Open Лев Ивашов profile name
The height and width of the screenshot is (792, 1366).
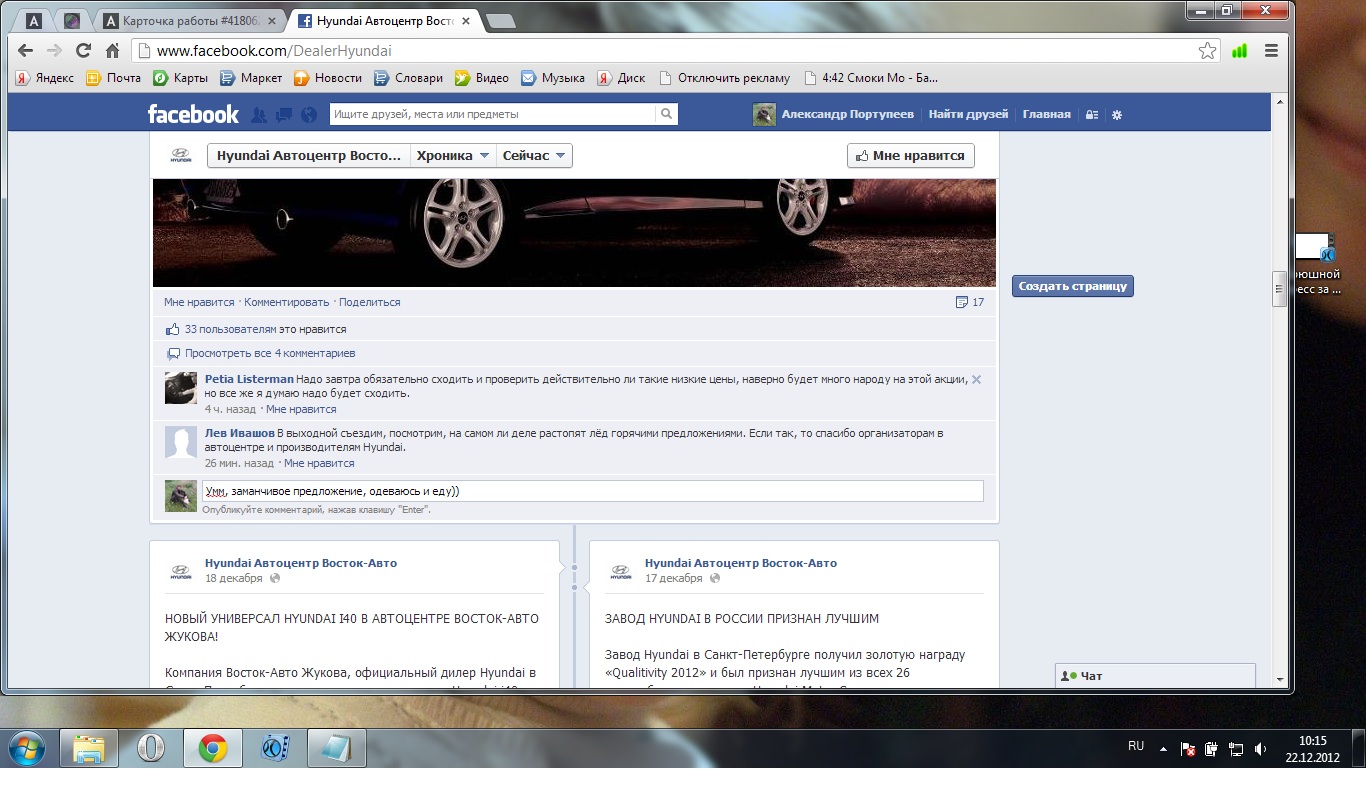(x=240, y=433)
